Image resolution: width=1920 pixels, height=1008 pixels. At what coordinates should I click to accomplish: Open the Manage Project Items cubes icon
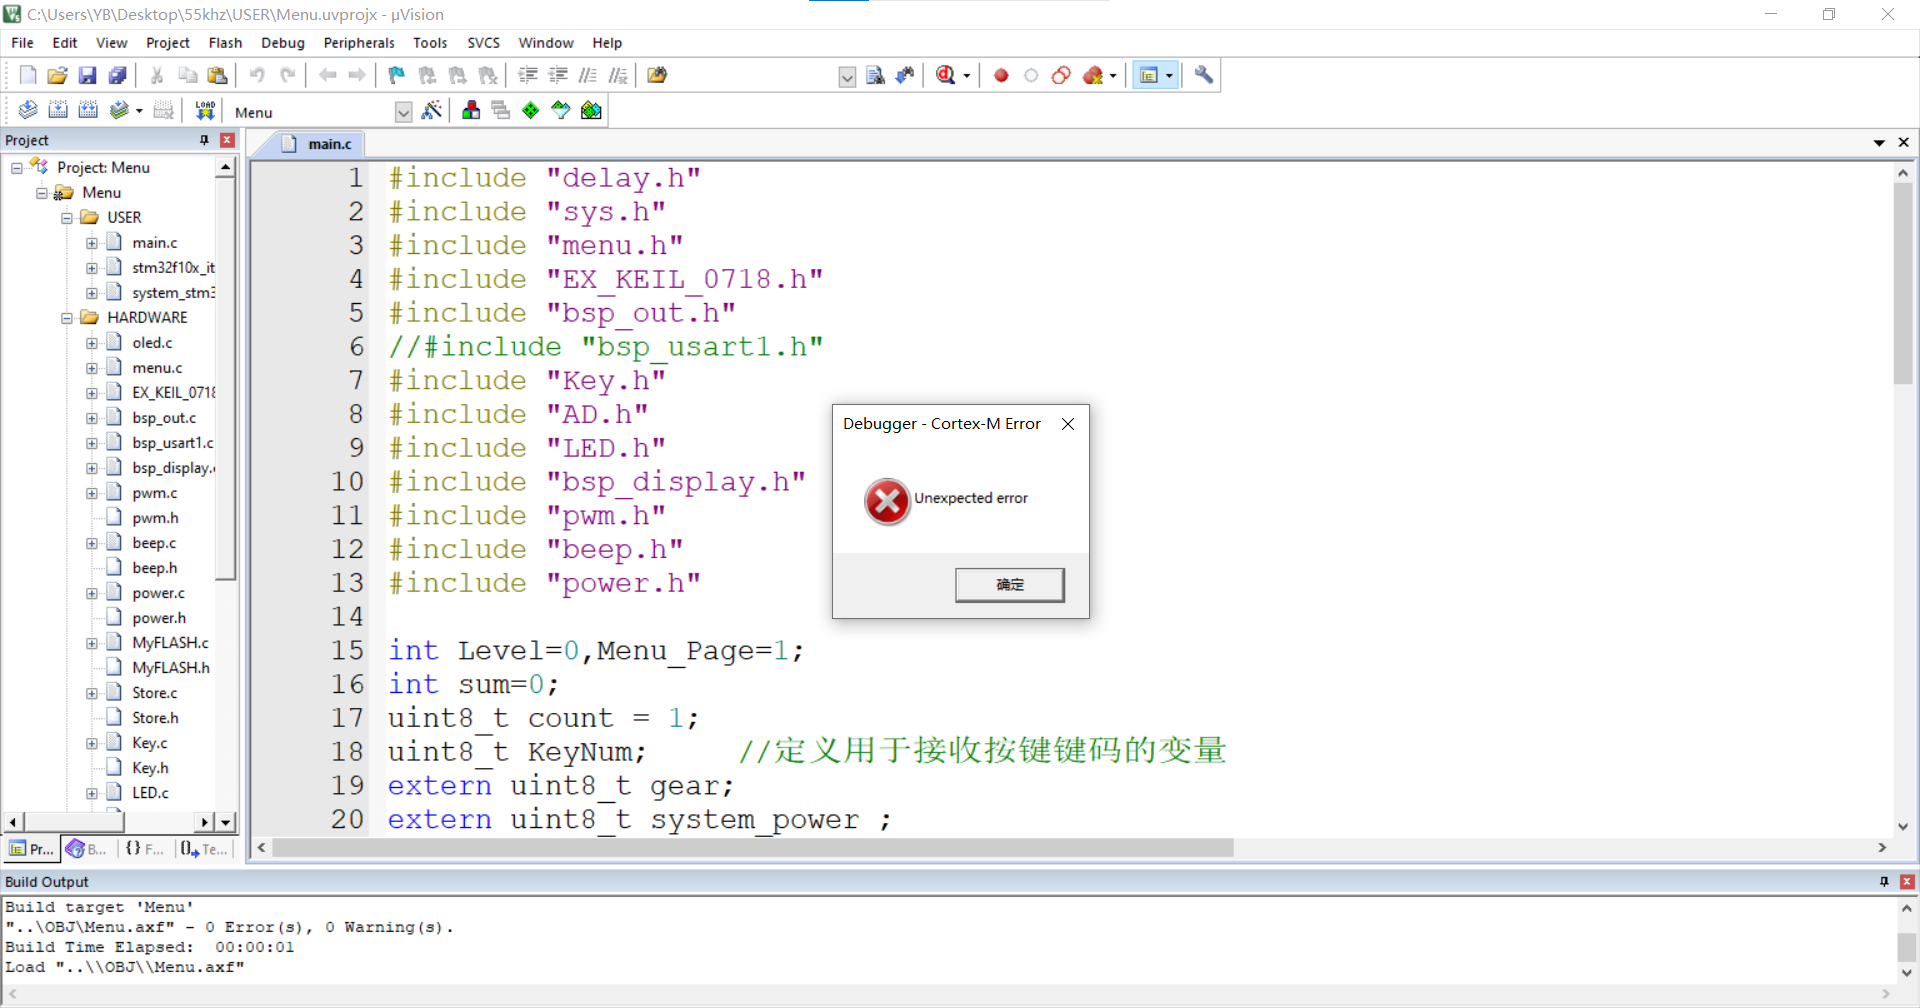[x=471, y=111]
